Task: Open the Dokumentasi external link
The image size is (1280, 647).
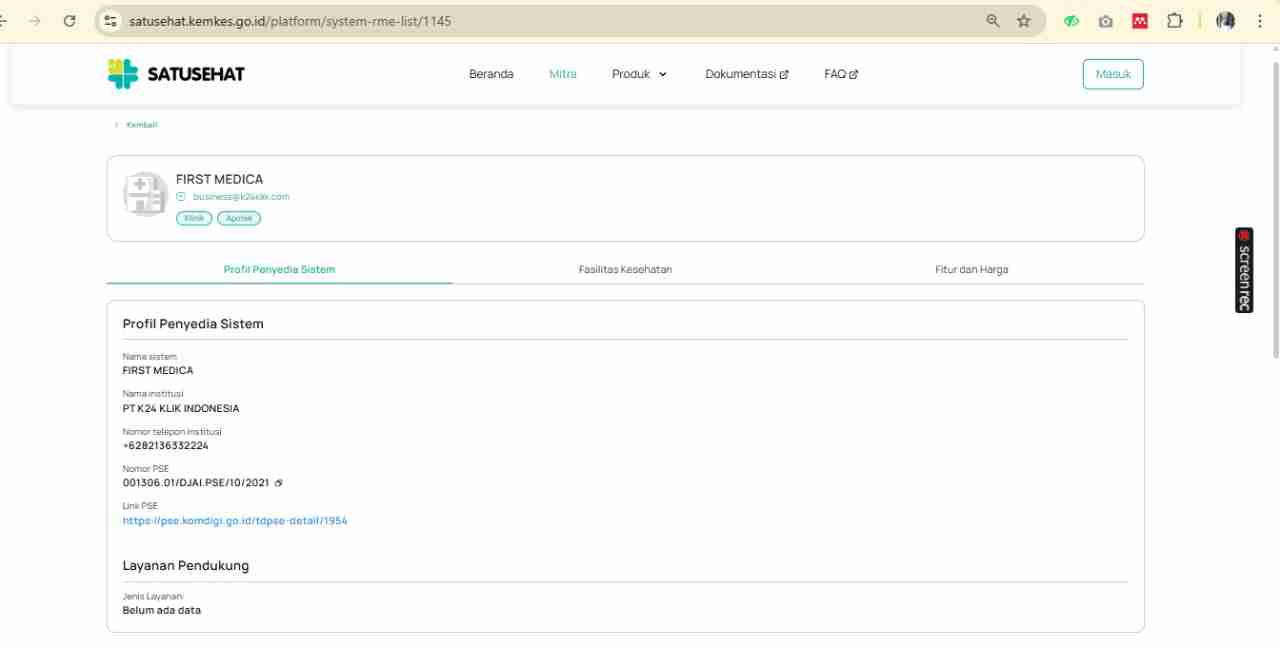Action: click(746, 74)
